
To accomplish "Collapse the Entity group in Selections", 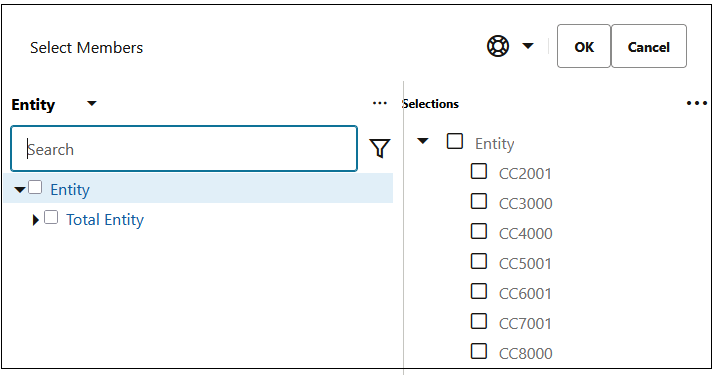I will click(423, 141).
